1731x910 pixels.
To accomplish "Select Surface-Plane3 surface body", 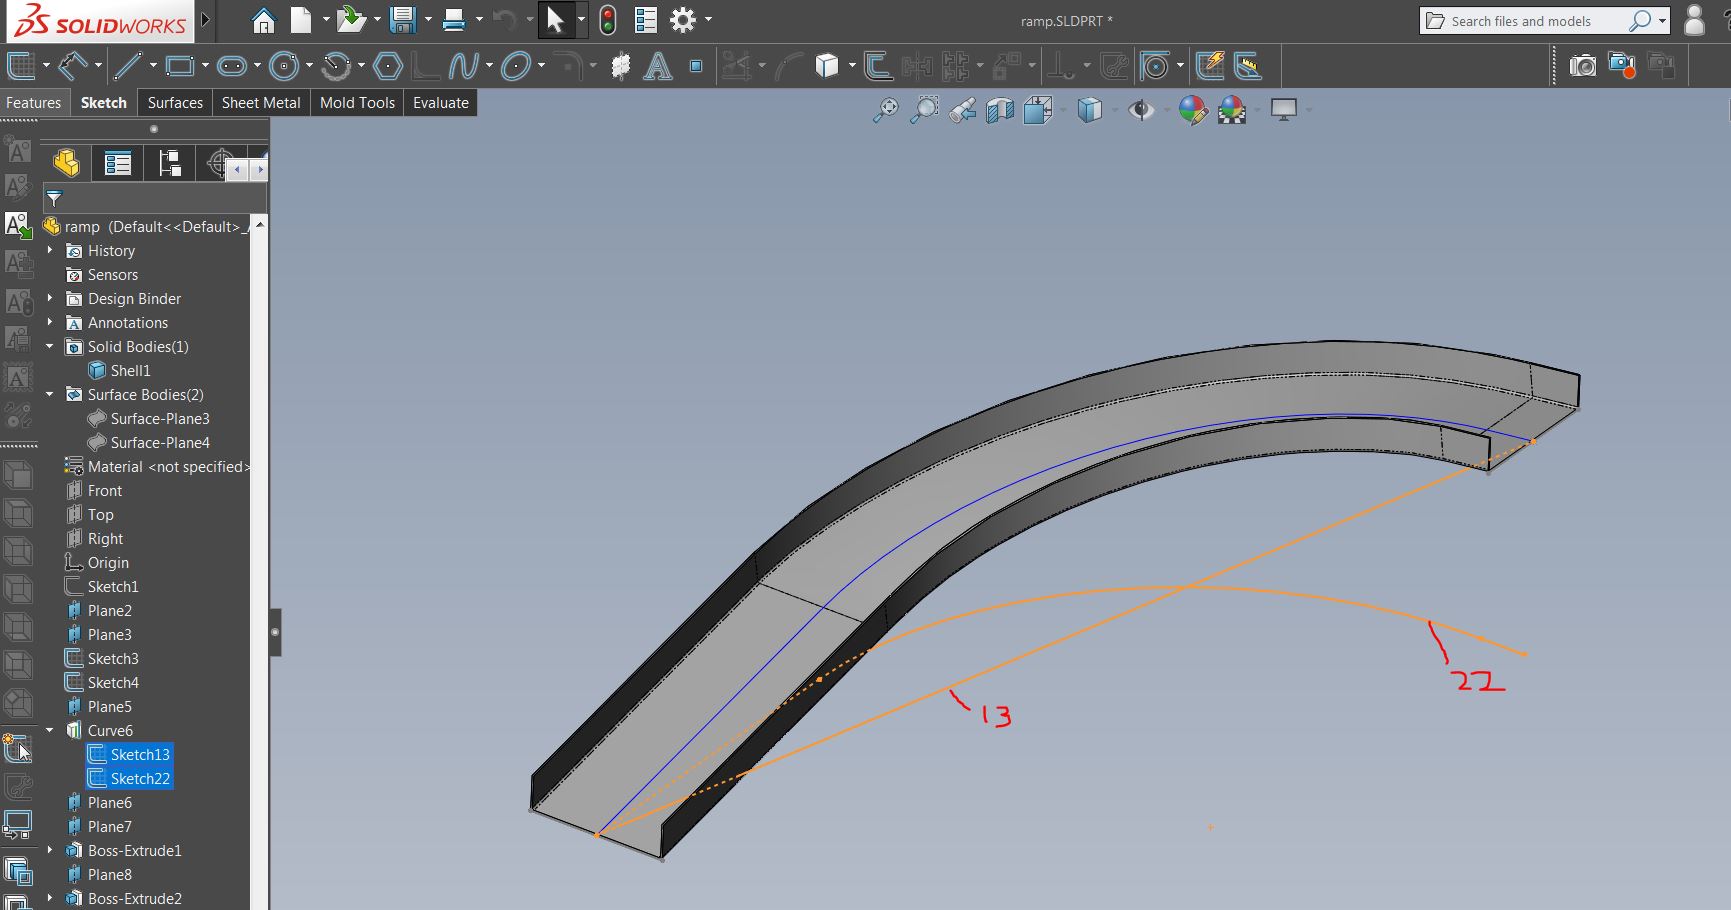I will click(x=149, y=419).
